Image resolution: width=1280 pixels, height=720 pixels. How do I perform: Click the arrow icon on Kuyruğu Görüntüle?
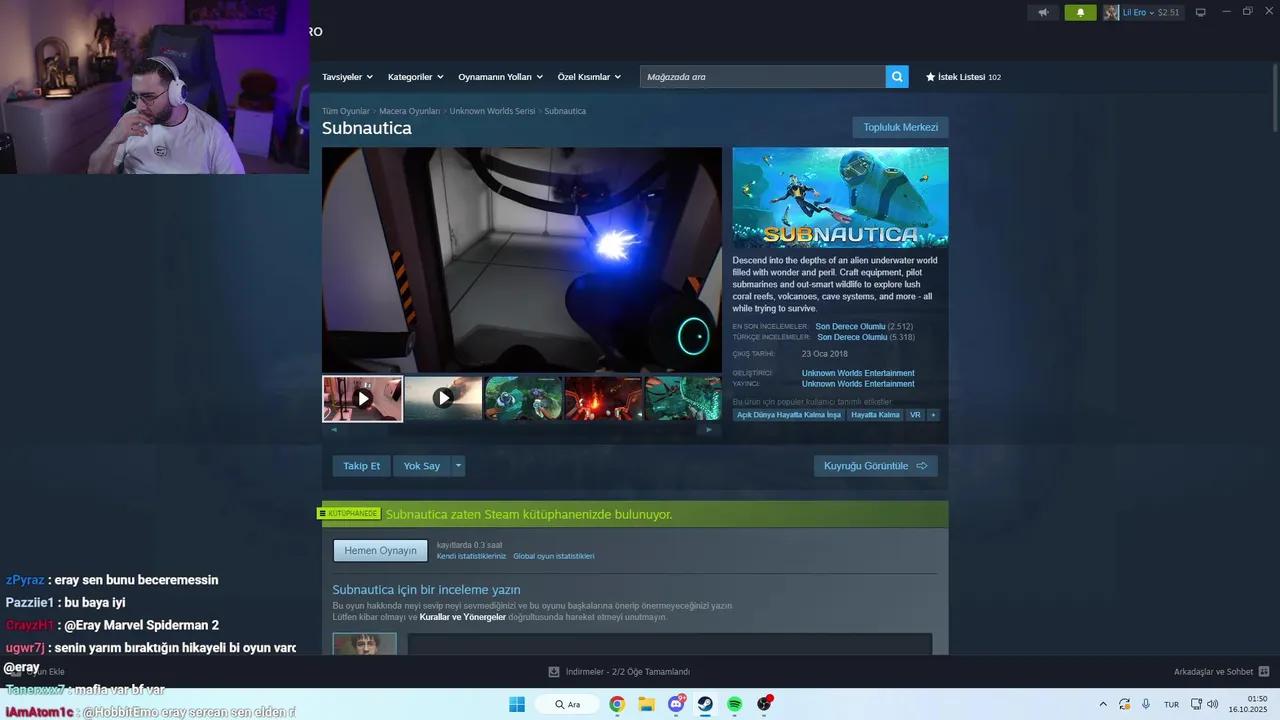click(922, 466)
